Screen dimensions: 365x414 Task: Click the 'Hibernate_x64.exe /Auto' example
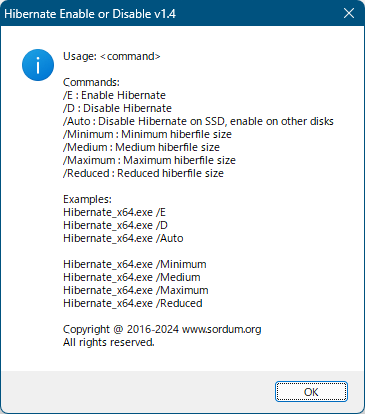[123, 238]
